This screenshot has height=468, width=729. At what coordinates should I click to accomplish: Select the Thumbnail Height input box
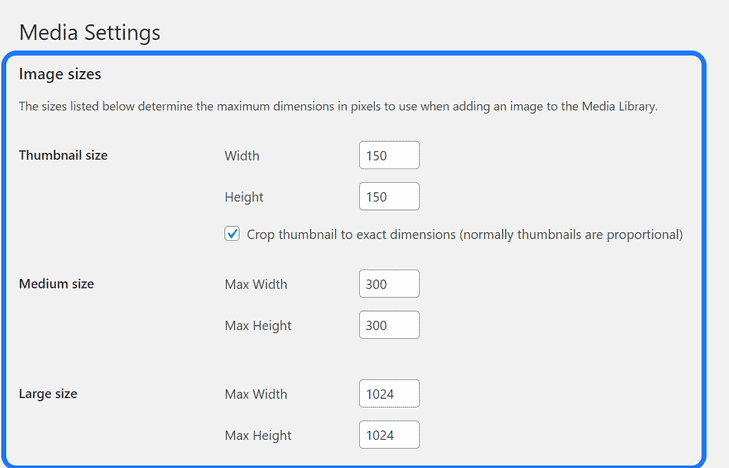tap(389, 197)
